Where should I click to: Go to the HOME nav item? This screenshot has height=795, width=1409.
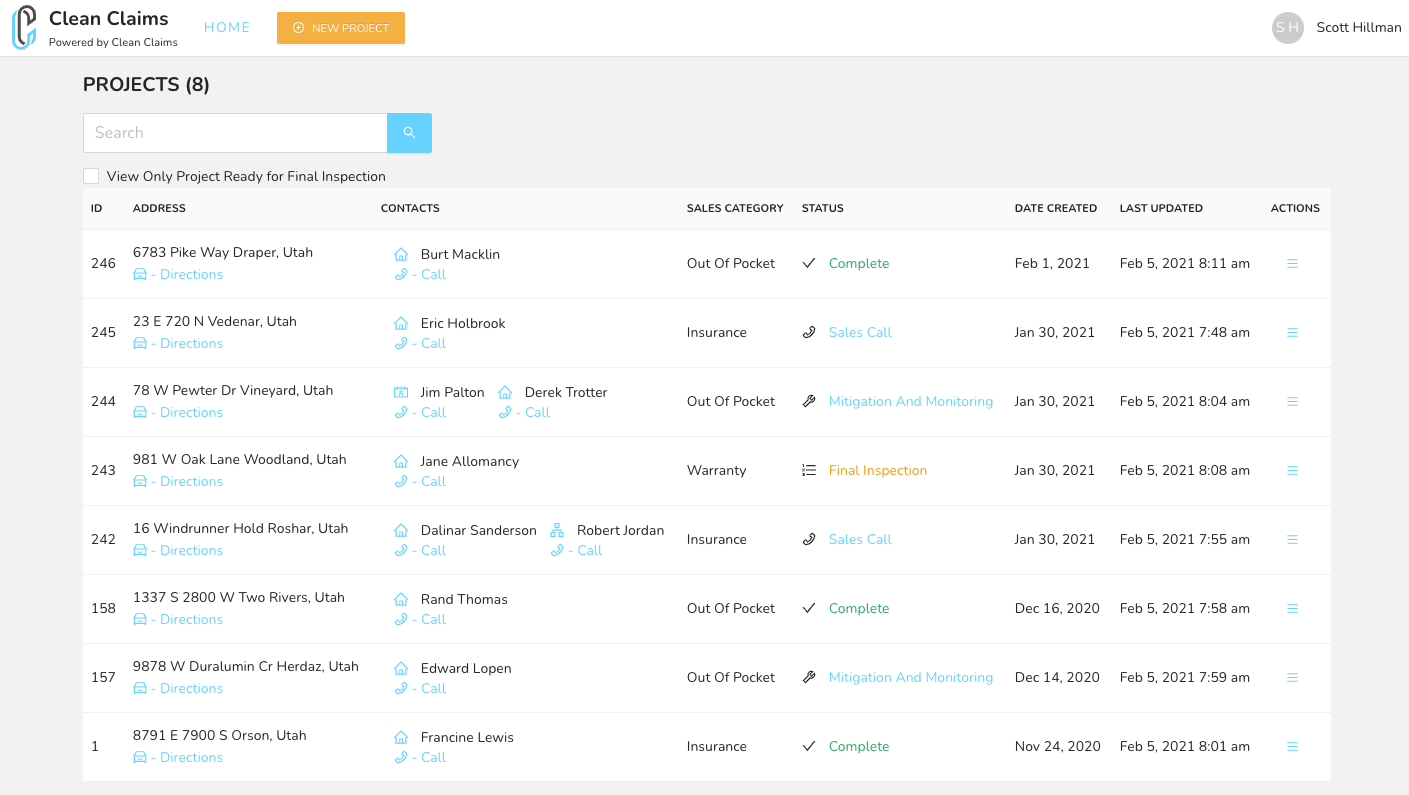tap(227, 28)
